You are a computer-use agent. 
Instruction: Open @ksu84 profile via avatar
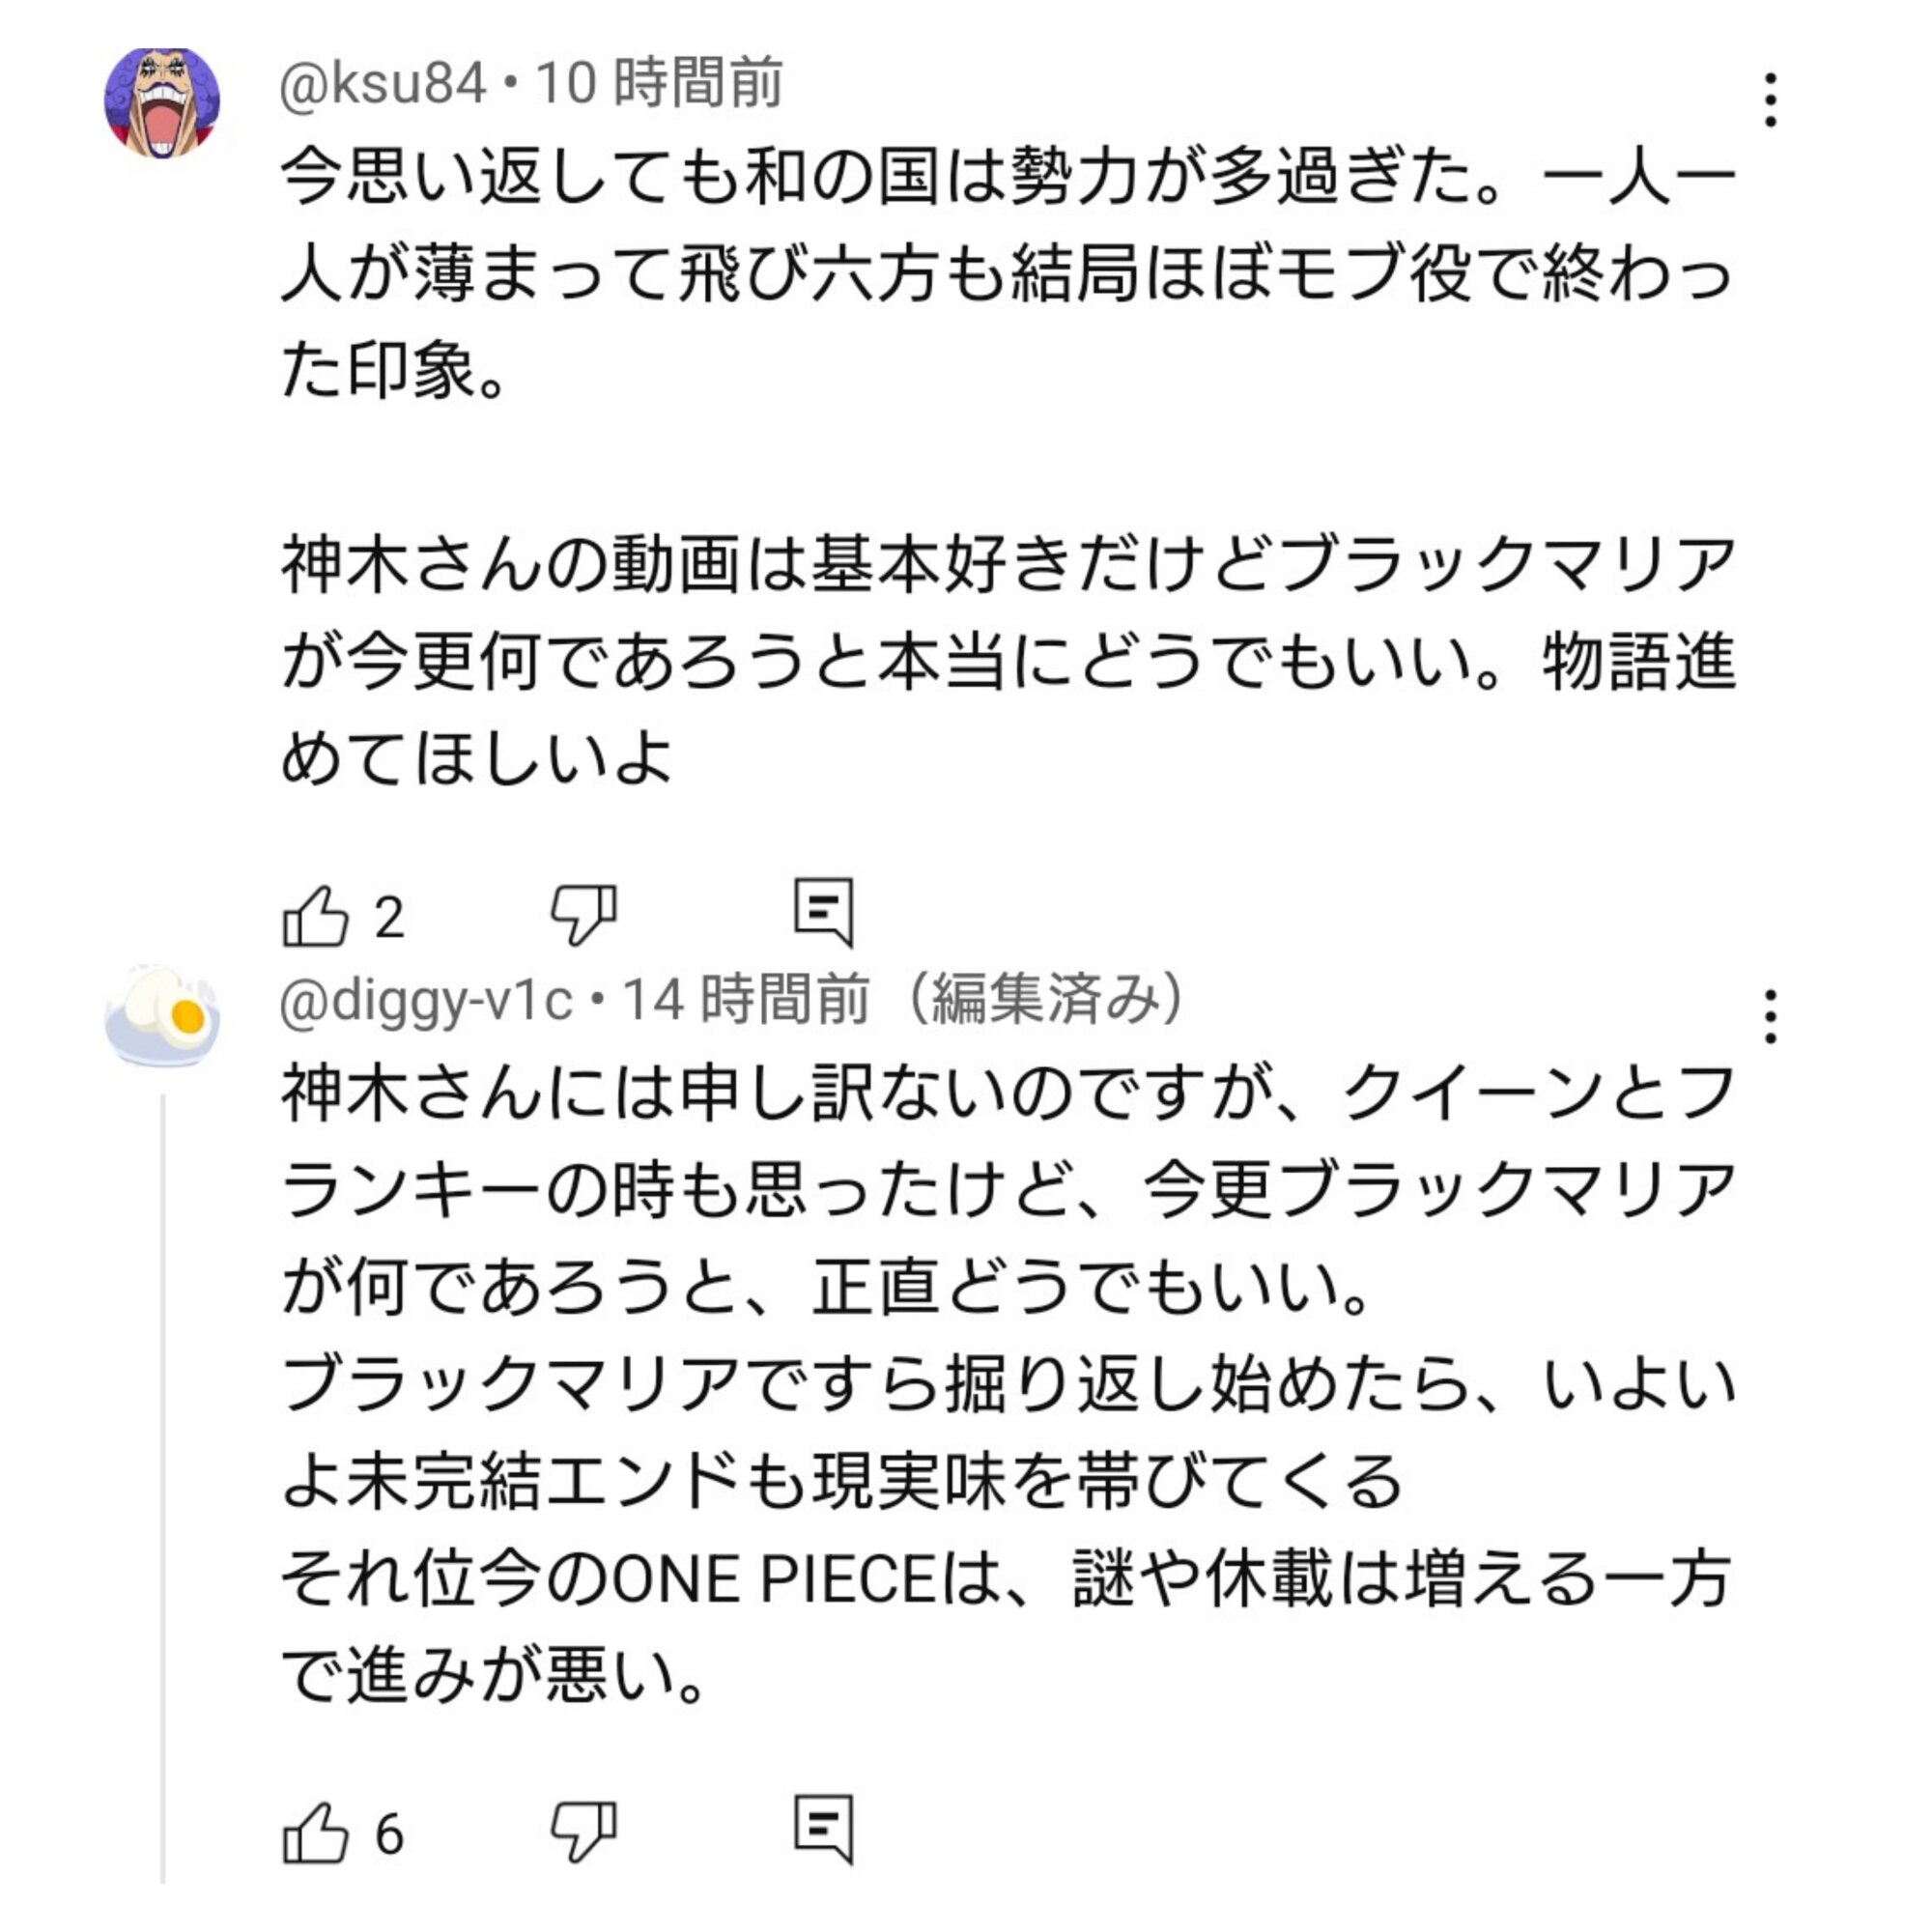pos(162,102)
